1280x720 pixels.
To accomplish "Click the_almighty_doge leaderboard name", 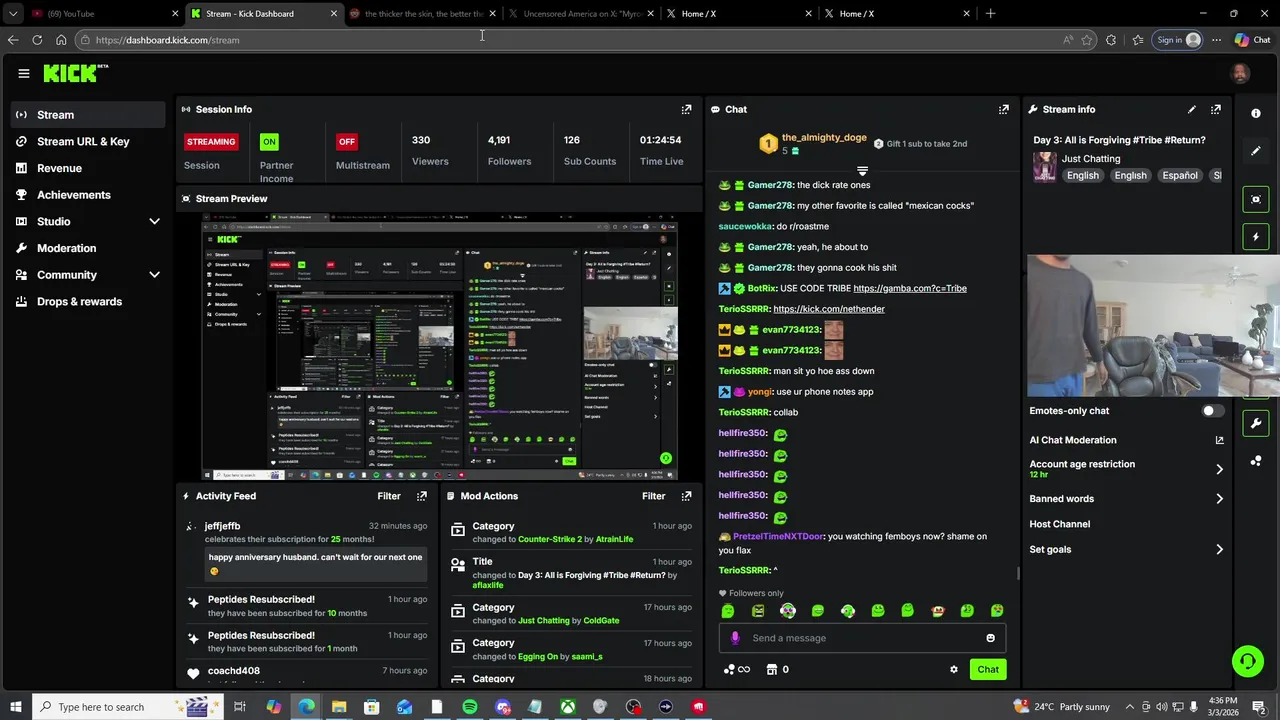I will point(824,138).
